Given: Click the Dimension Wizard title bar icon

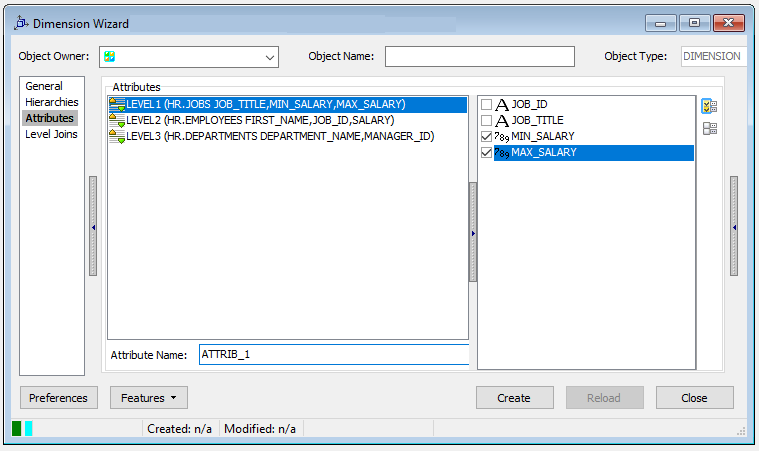Looking at the screenshot, I should click(x=21, y=23).
